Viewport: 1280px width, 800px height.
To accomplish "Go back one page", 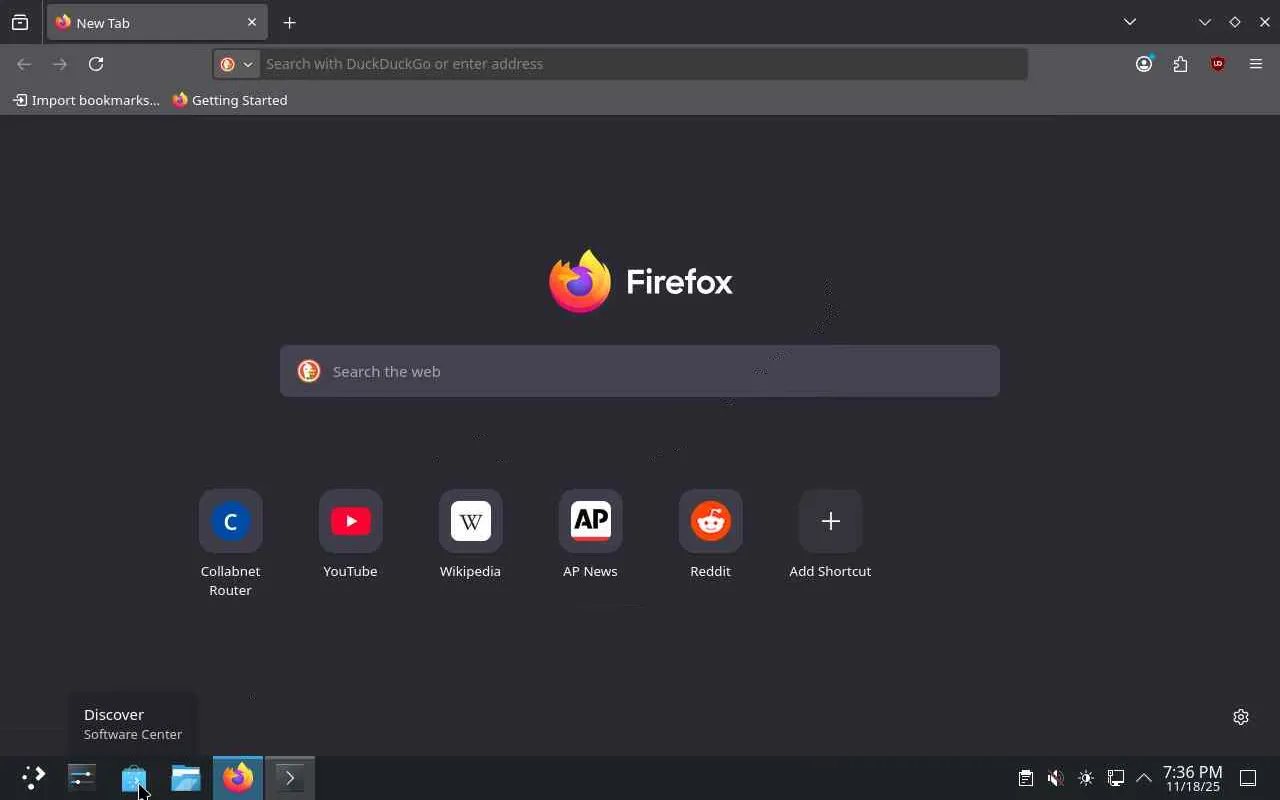I will tap(24, 64).
